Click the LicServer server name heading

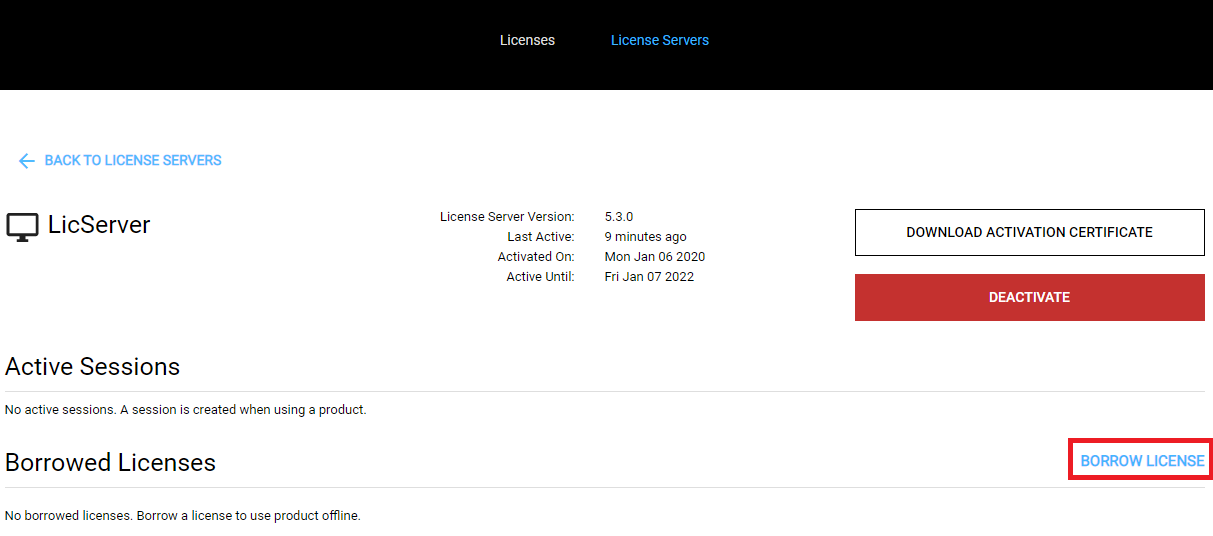[x=99, y=225]
